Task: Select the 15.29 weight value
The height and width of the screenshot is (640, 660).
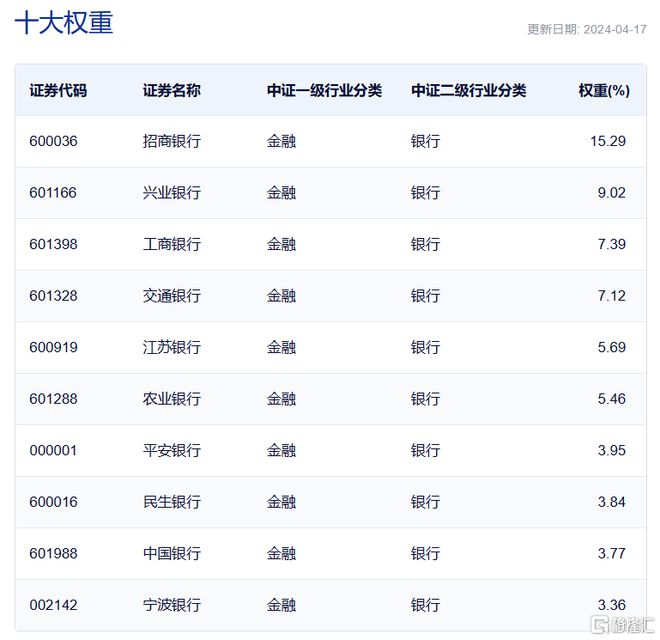Action: [x=607, y=141]
